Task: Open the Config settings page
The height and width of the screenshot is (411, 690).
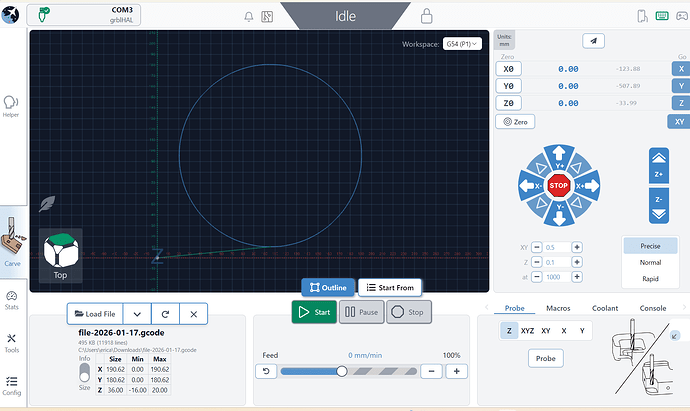Action: [x=12, y=384]
